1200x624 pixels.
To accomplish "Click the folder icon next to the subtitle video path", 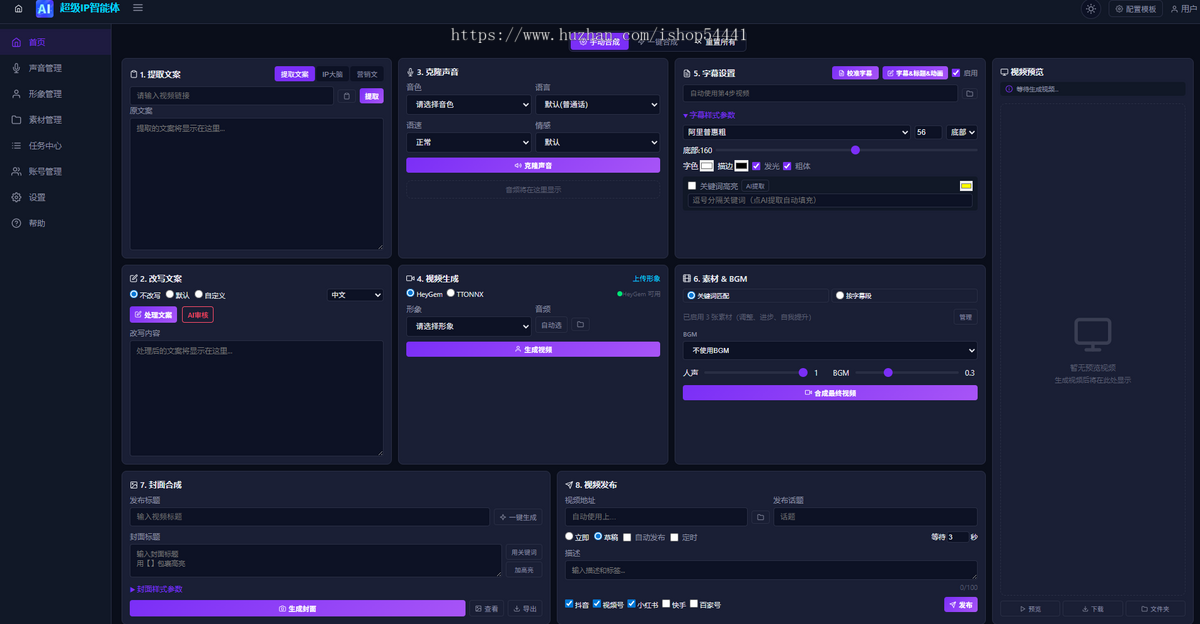I will 969,93.
